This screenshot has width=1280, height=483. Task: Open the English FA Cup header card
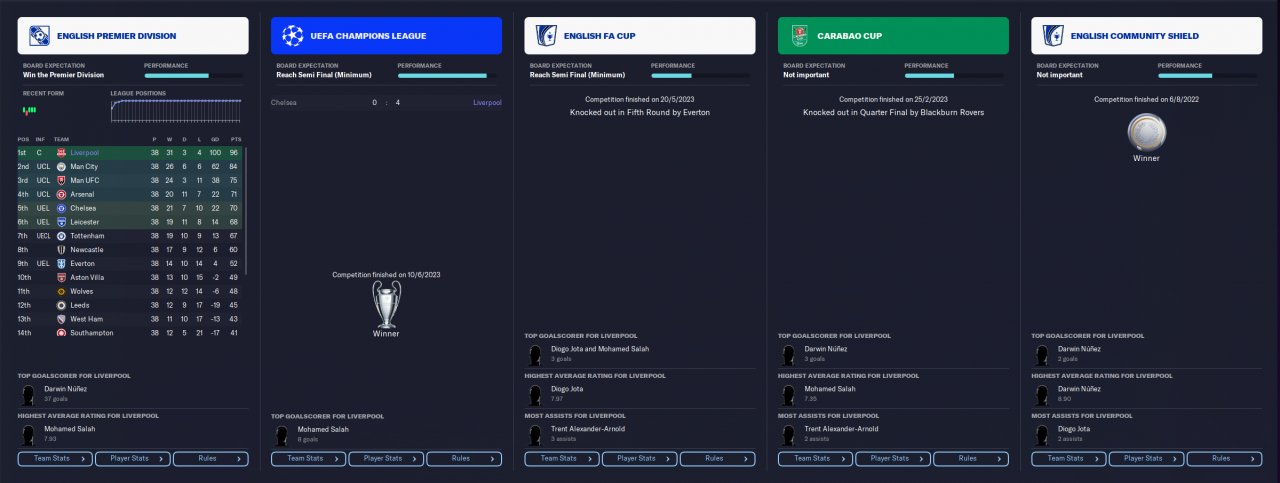(640, 36)
